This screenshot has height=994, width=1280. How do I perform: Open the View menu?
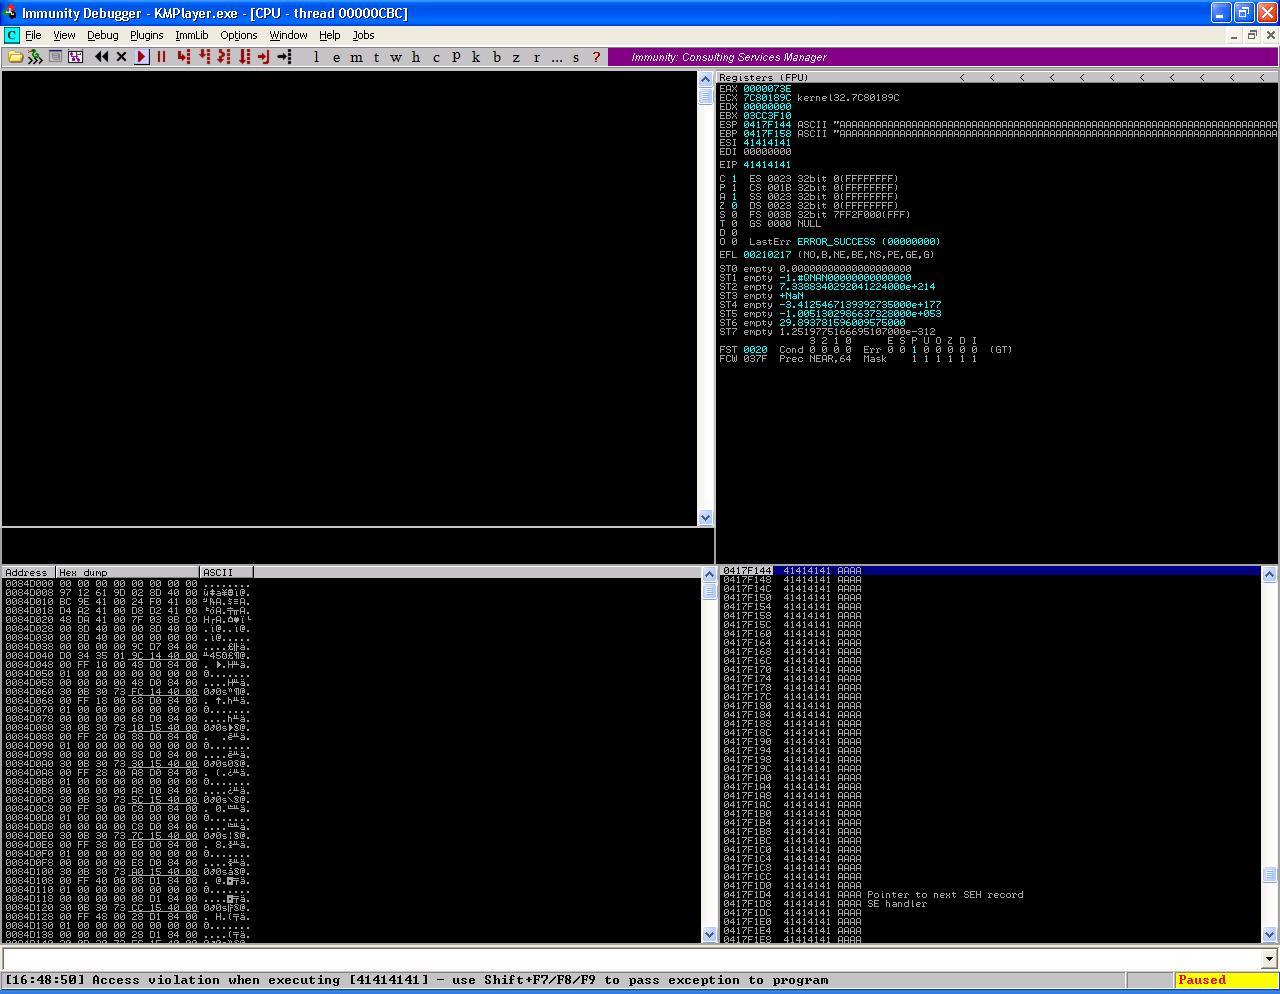coord(64,35)
